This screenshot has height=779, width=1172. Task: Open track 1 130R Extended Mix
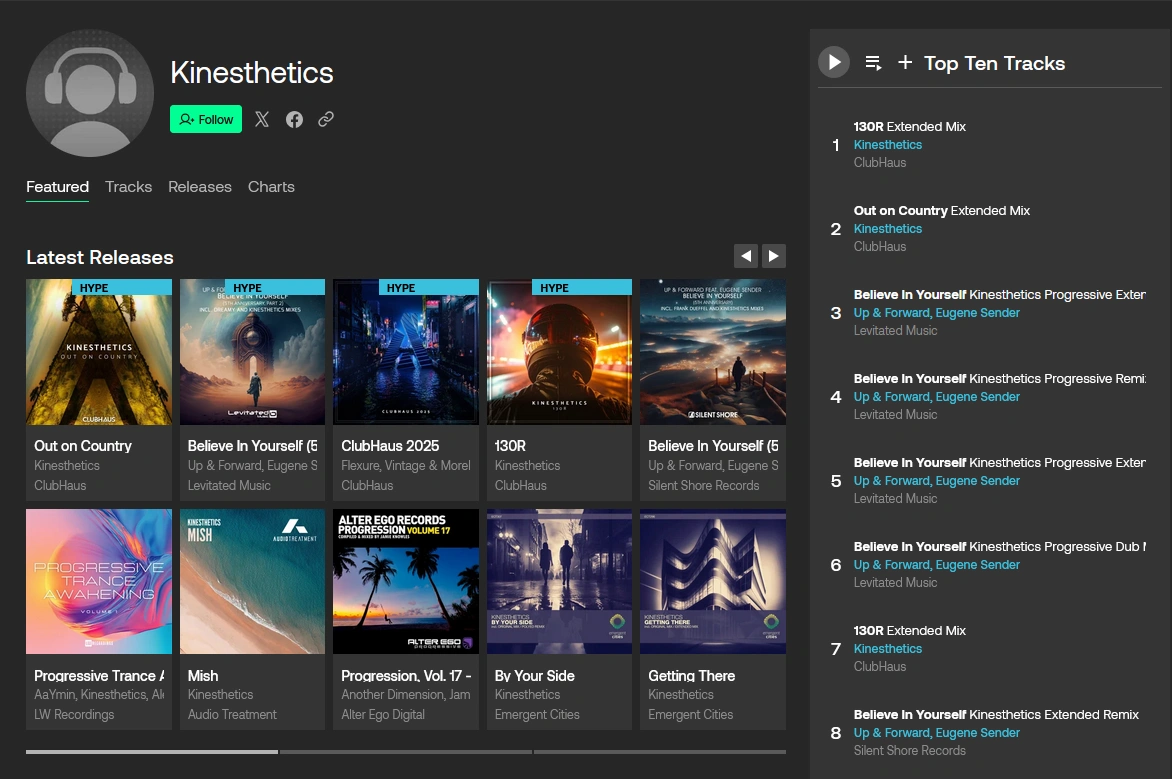click(910, 126)
